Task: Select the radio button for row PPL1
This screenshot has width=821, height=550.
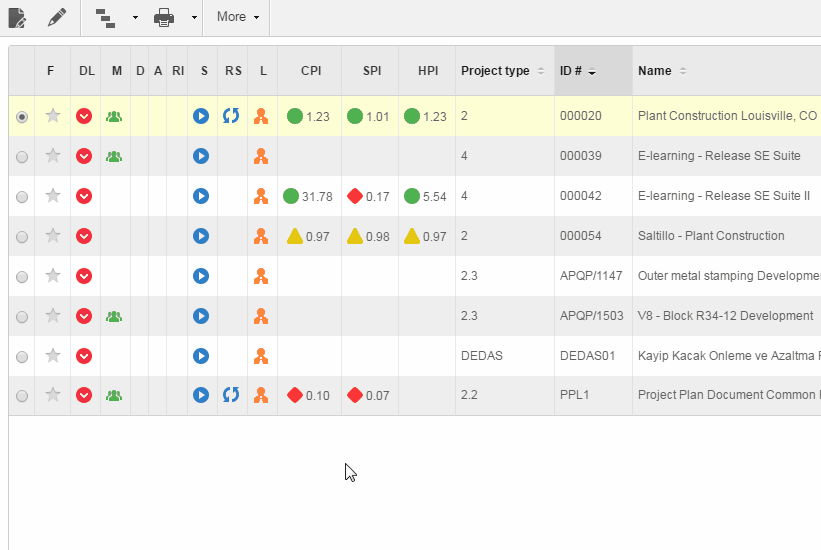Action: pos(22,396)
